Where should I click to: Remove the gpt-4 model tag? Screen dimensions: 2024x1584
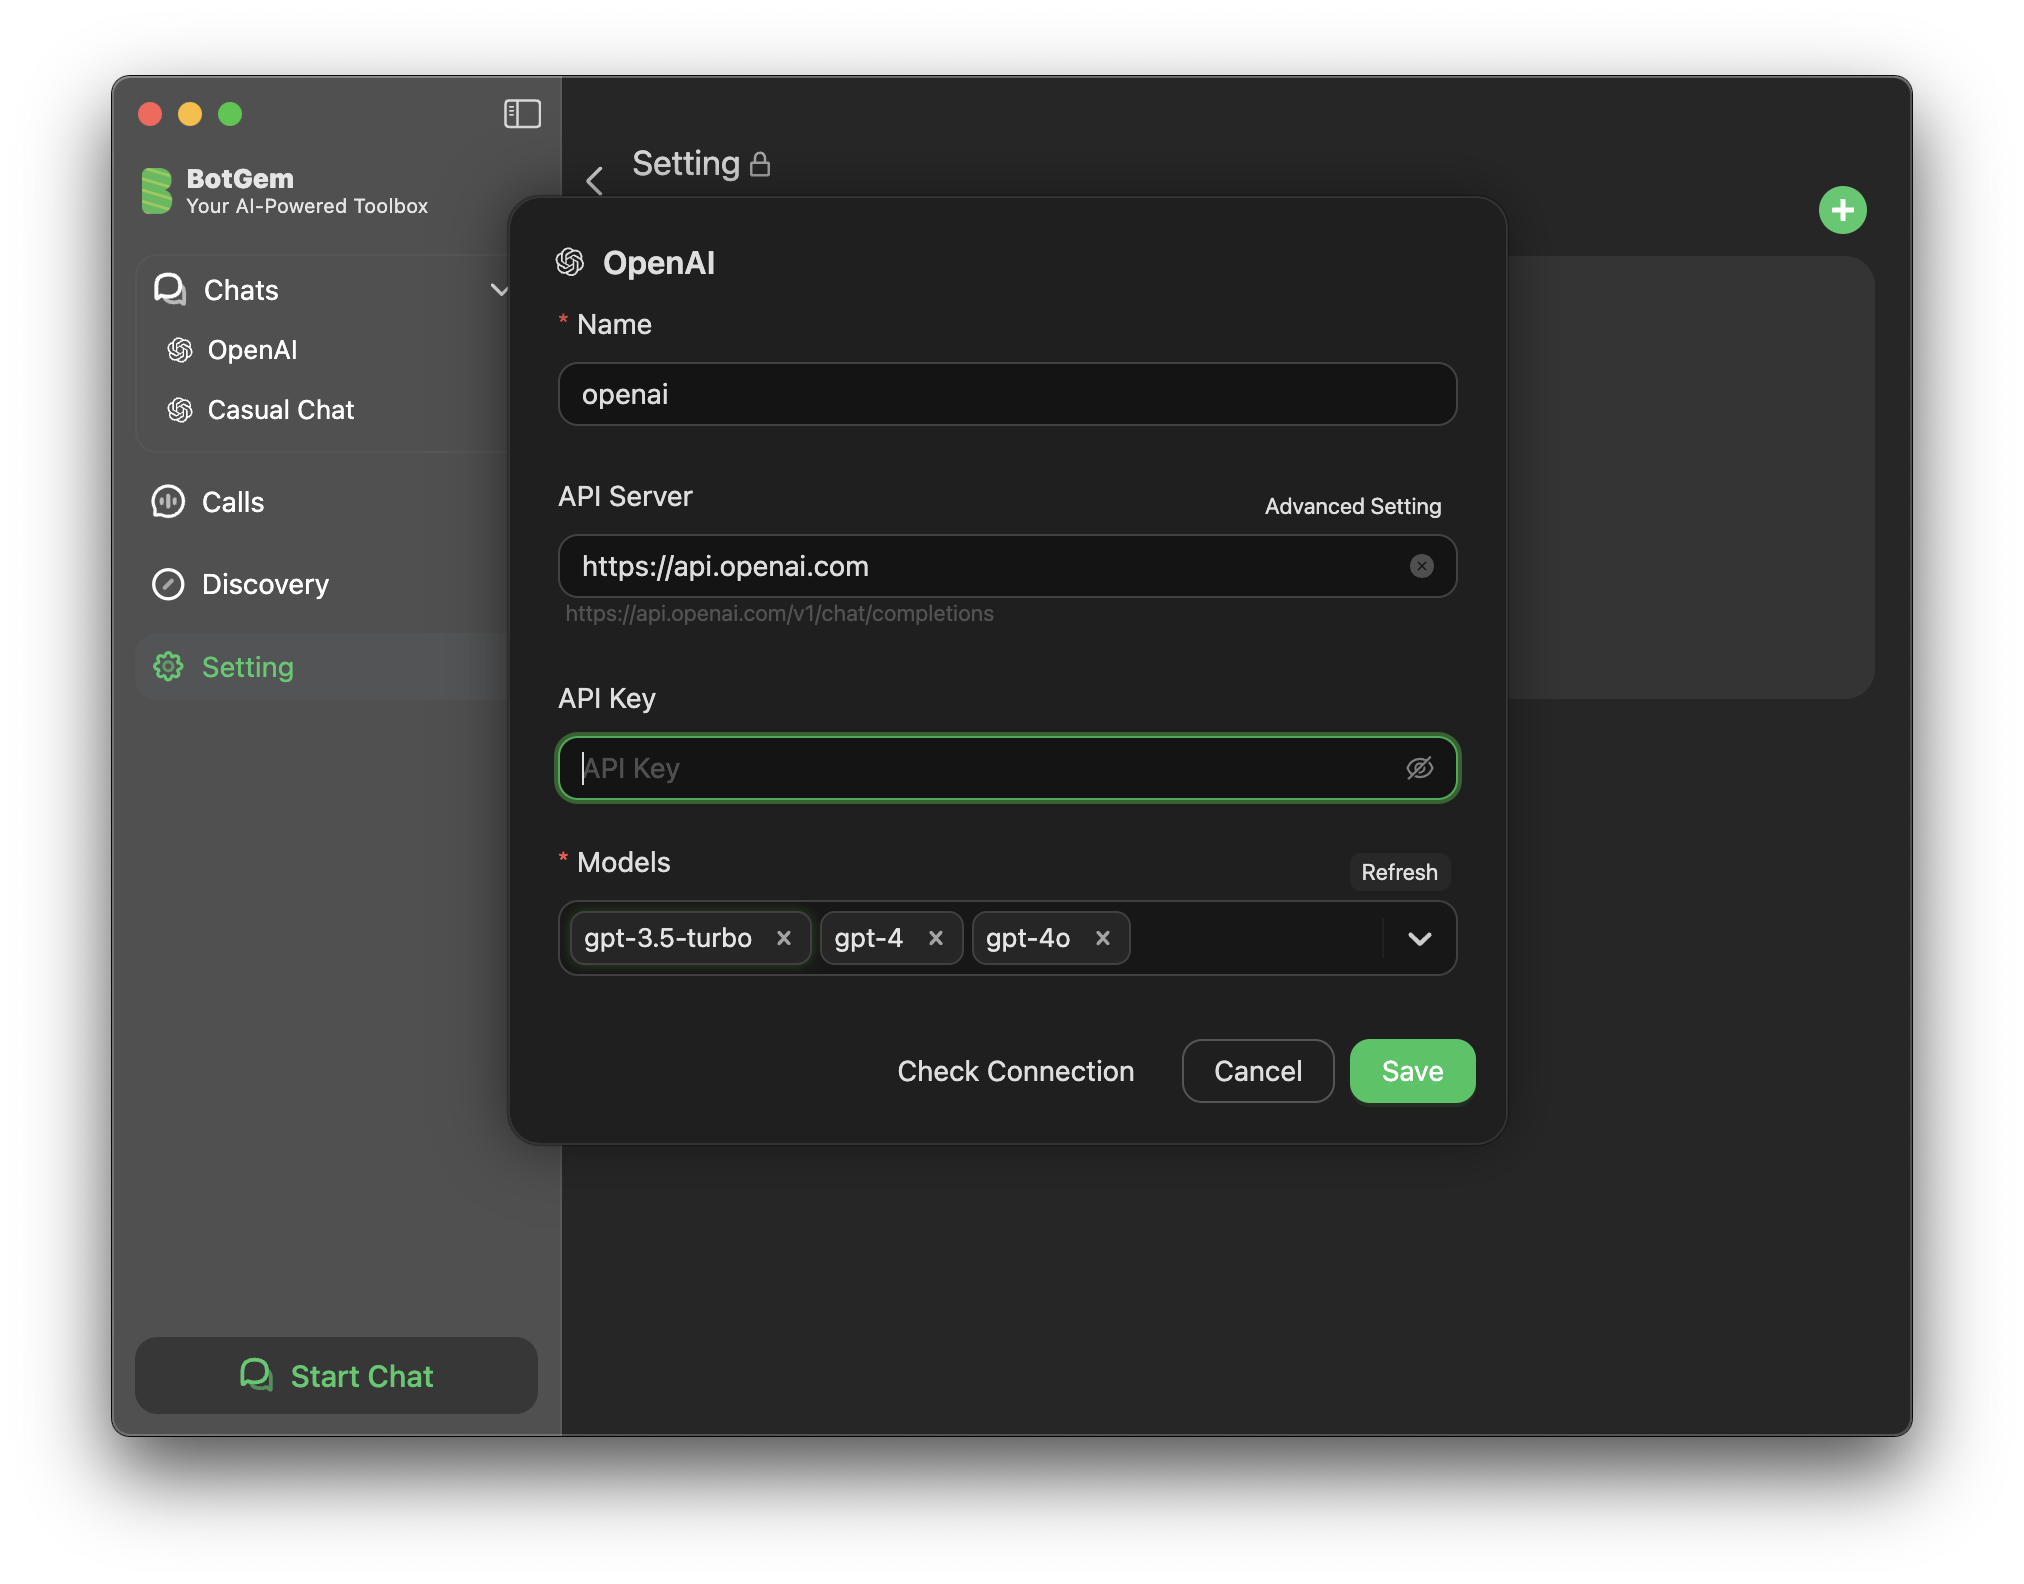click(x=936, y=938)
